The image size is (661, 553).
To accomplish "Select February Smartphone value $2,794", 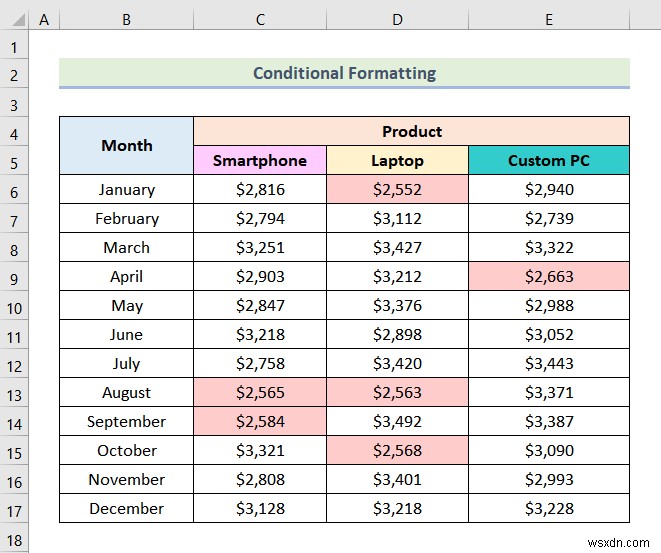I will tap(260, 218).
